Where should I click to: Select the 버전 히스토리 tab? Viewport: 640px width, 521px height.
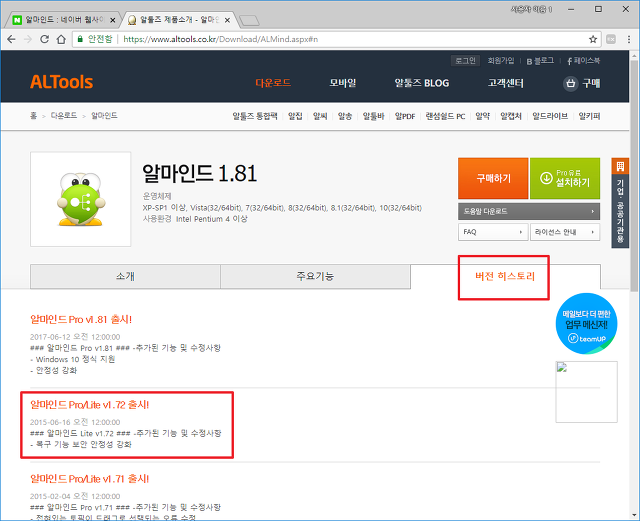click(505, 276)
